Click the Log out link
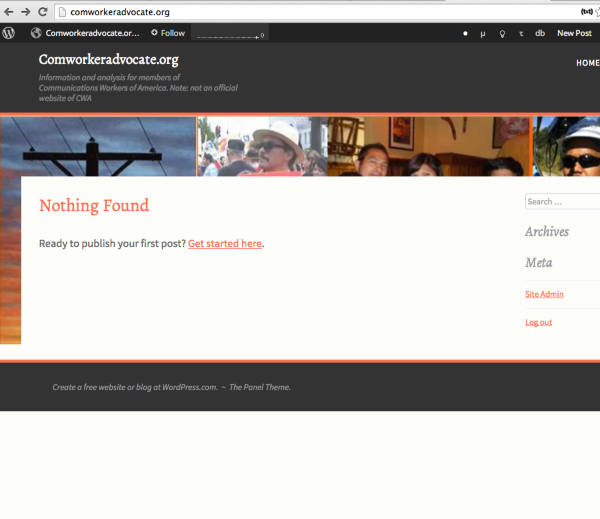600x519 pixels. coord(538,322)
